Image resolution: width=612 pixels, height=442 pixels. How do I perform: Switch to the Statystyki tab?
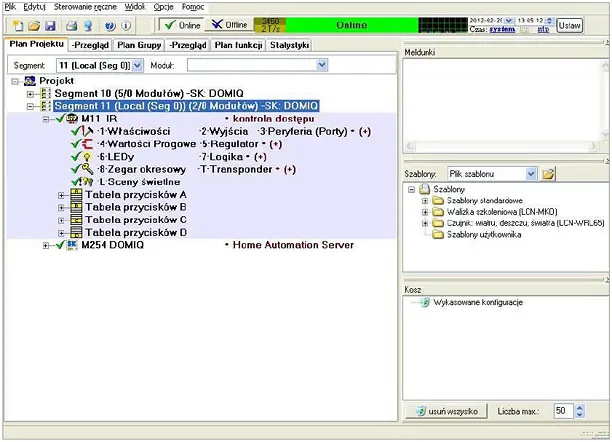pos(290,45)
